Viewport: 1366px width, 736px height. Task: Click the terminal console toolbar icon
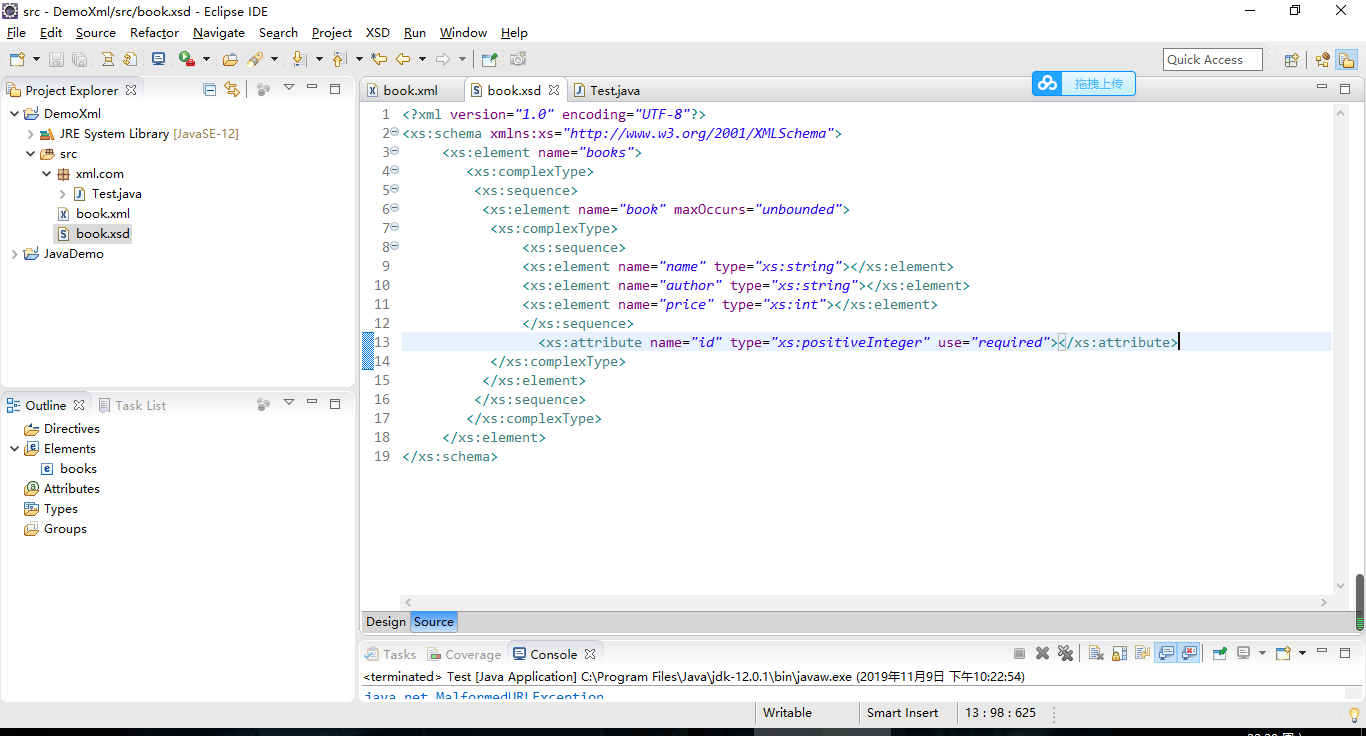click(159, 60)
